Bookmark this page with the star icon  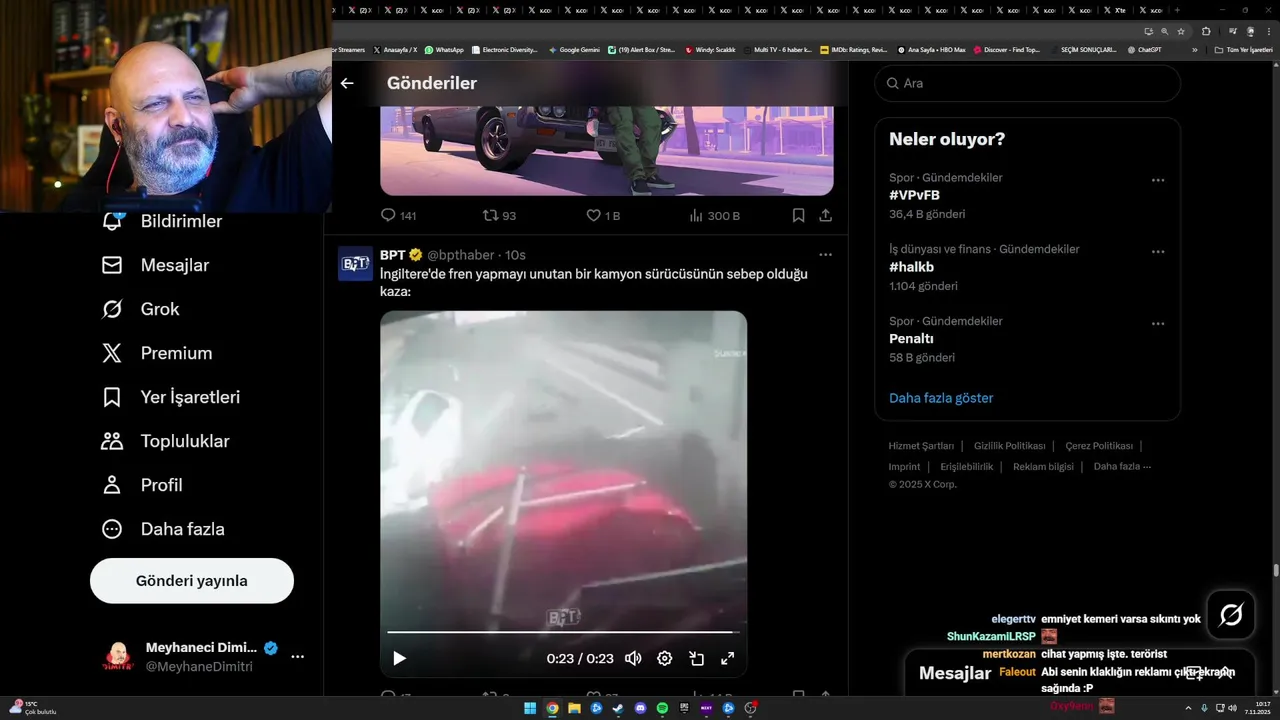tap(1181, 31)
